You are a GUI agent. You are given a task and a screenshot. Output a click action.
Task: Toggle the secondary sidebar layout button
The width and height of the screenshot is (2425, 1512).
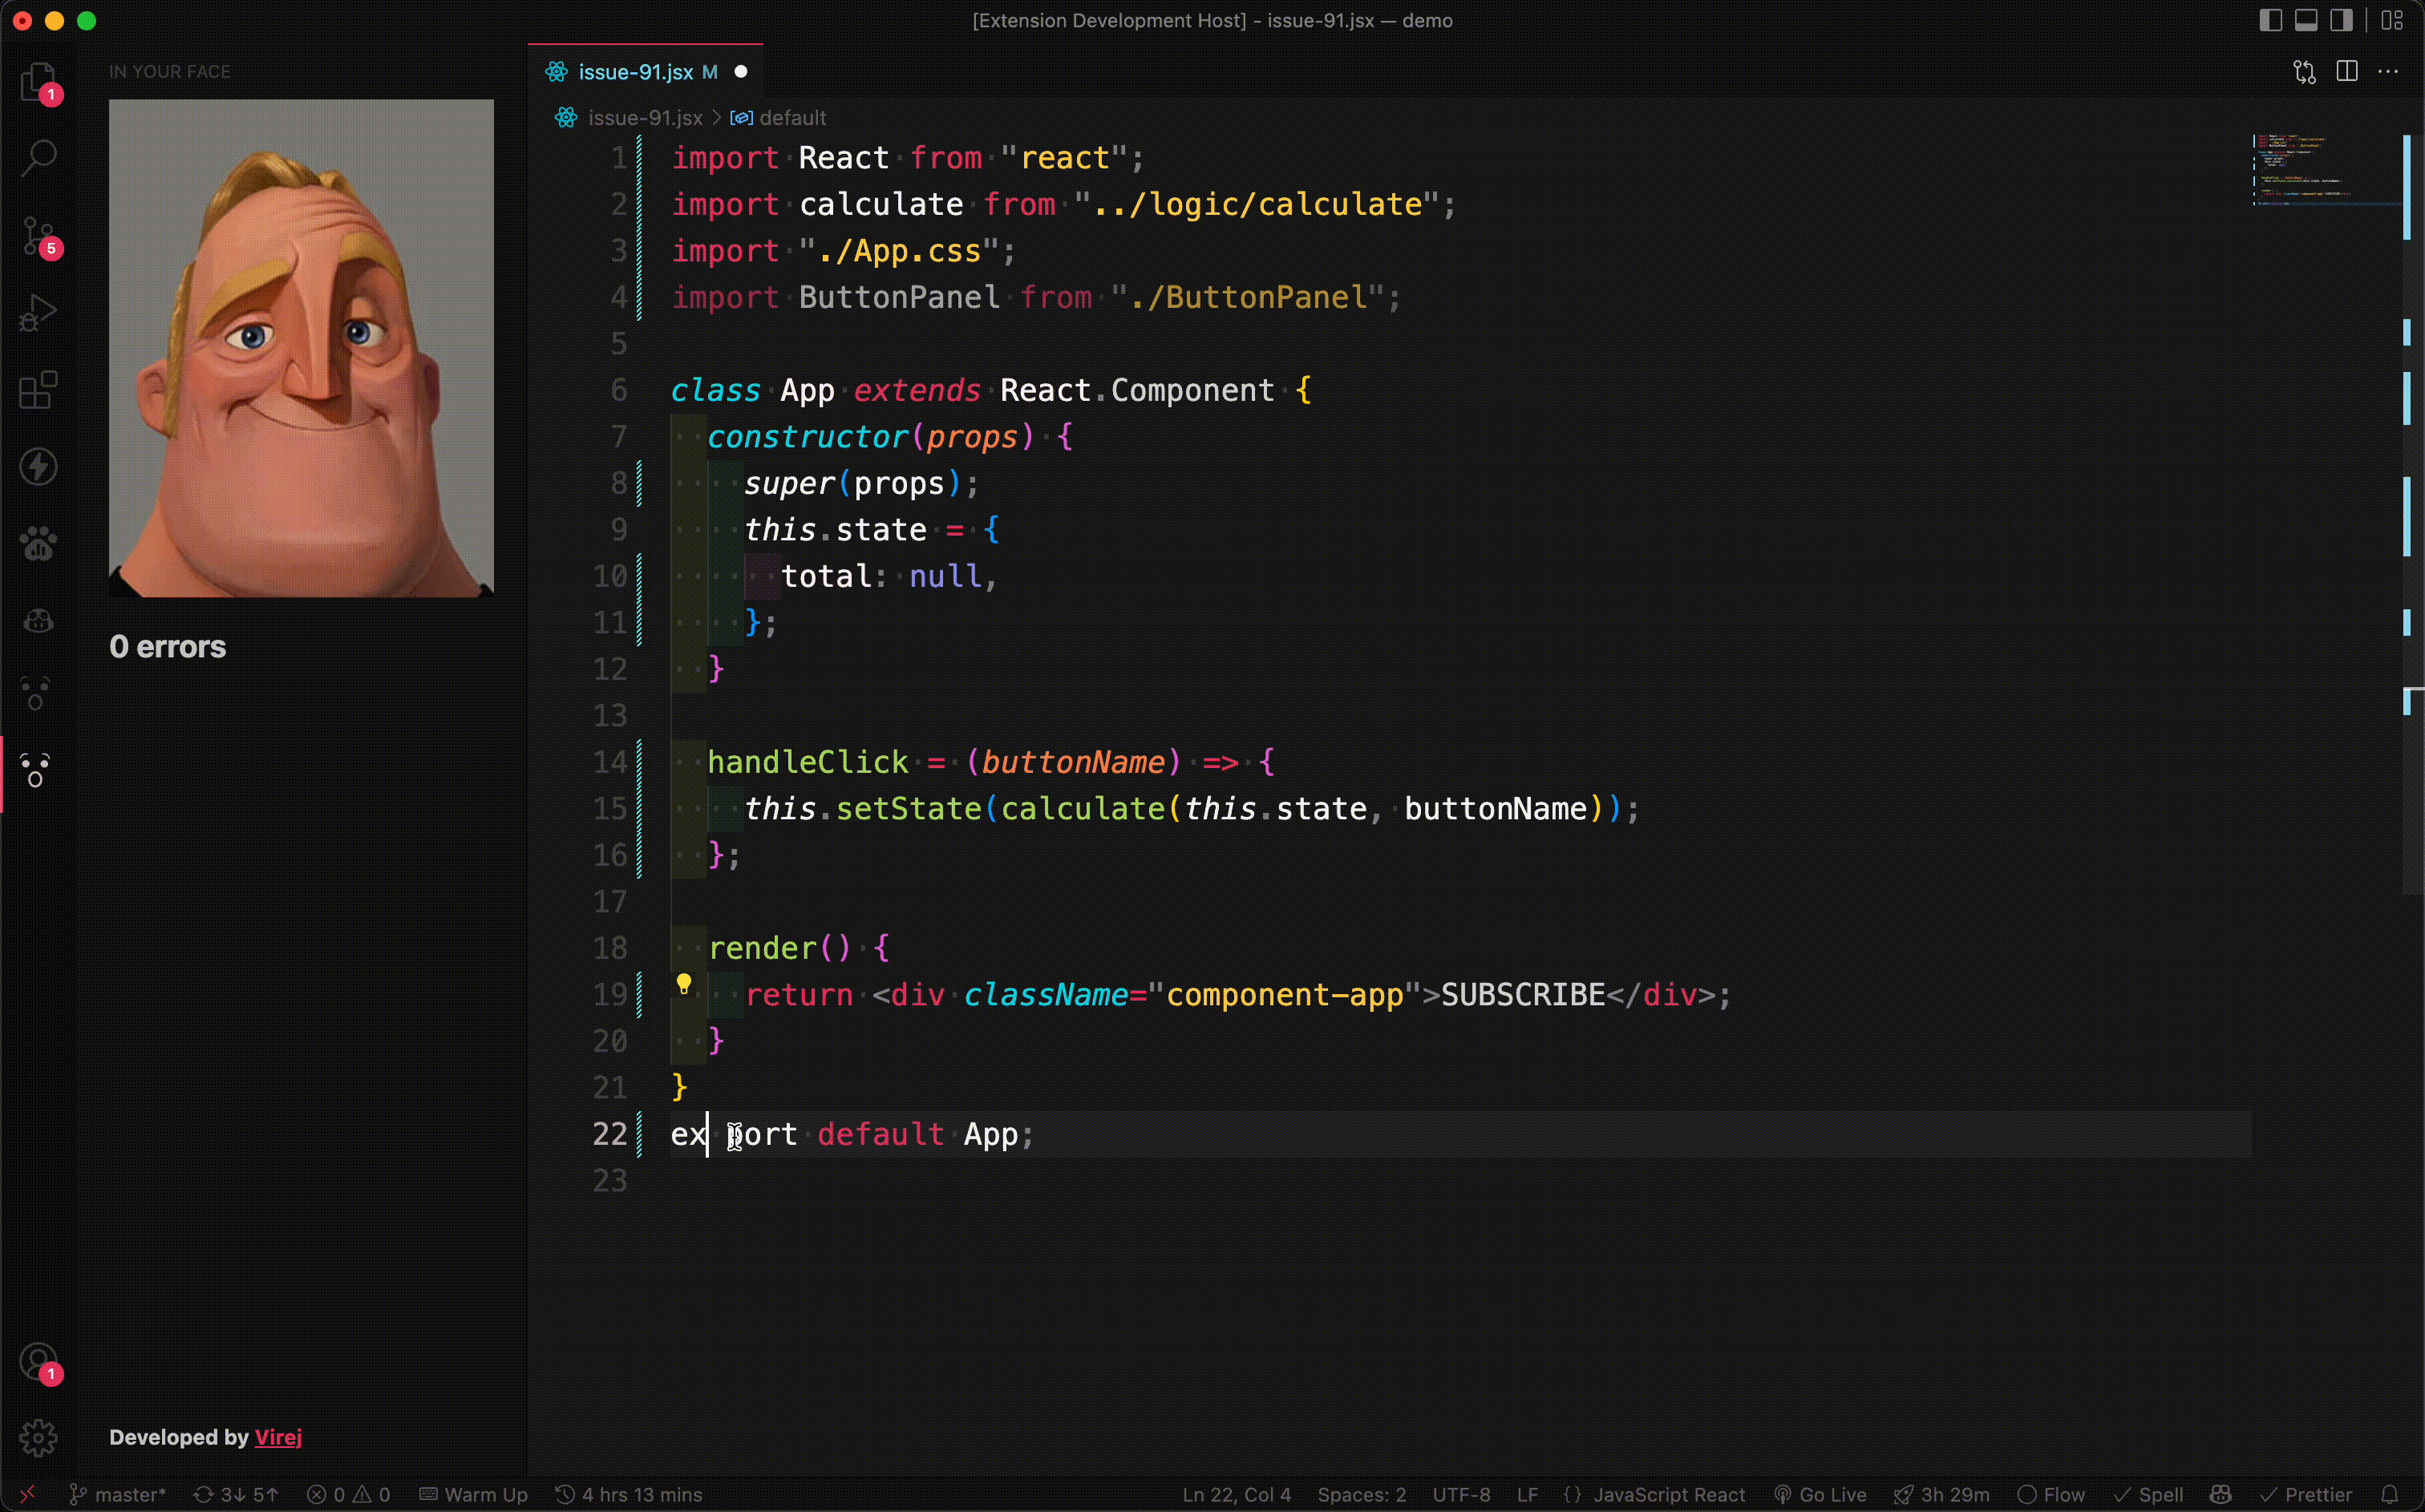pos(2341,20)
